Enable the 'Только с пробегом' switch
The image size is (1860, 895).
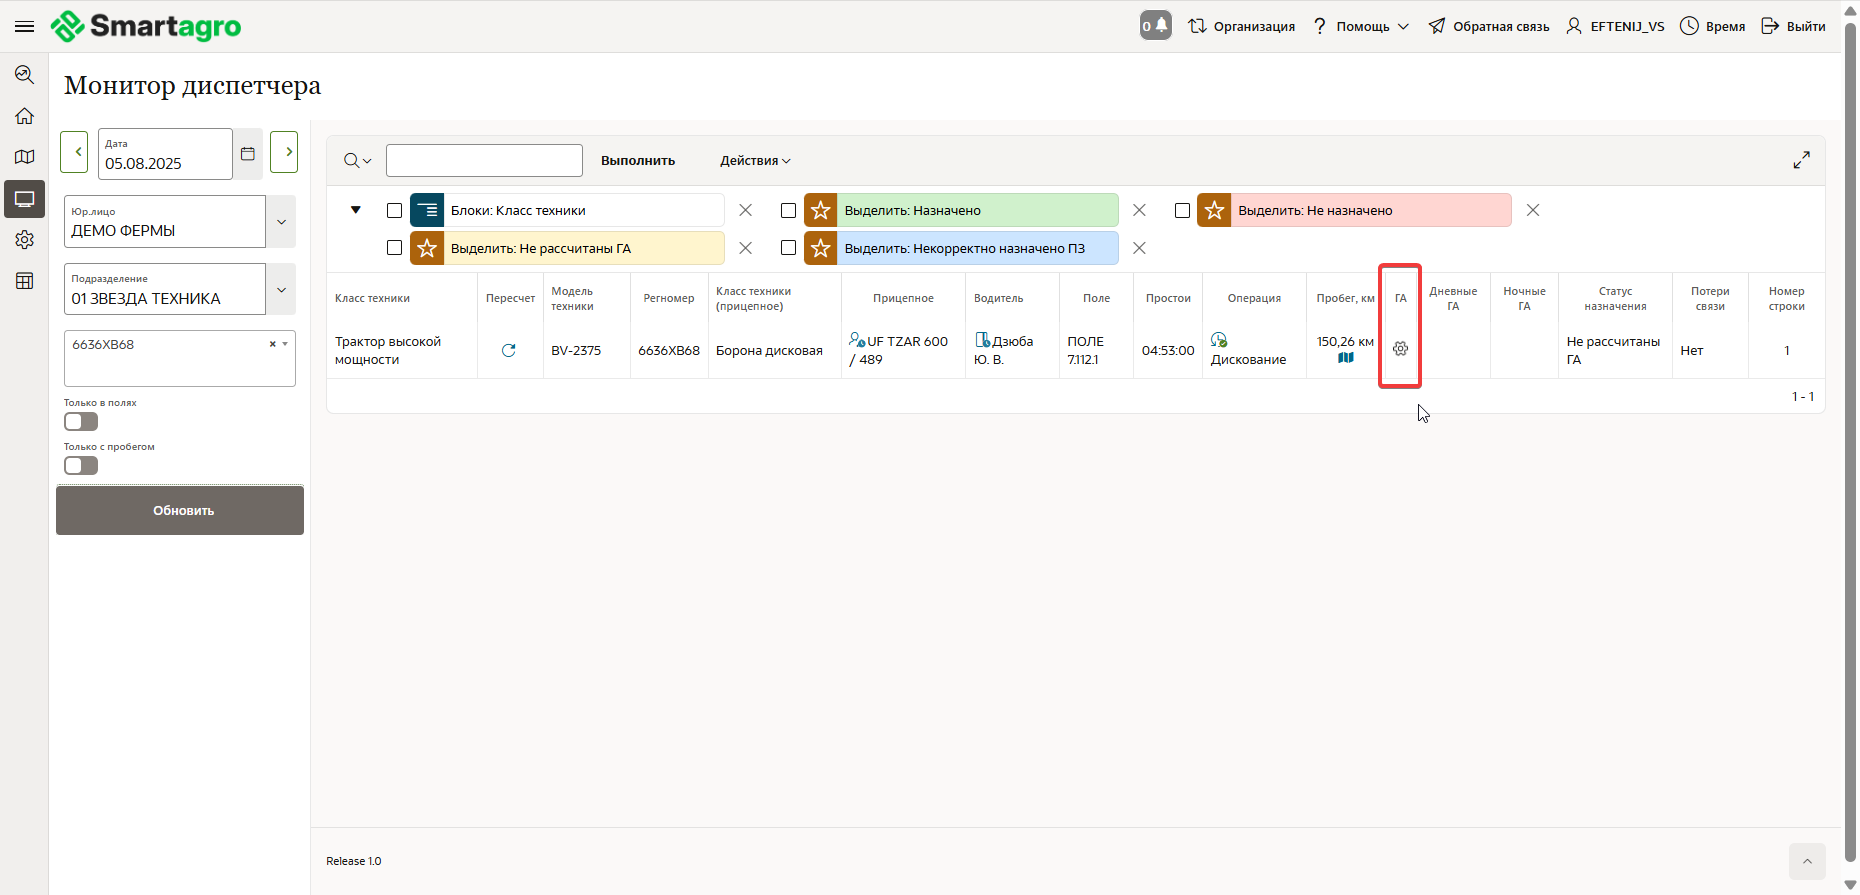[81, 466]
